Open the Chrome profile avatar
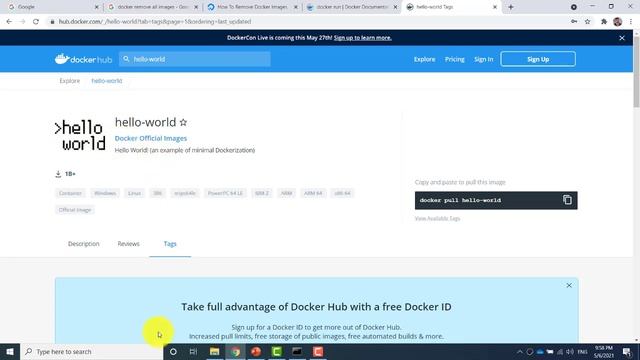Screen dimensions: 640x360 (x=618, y=22)
